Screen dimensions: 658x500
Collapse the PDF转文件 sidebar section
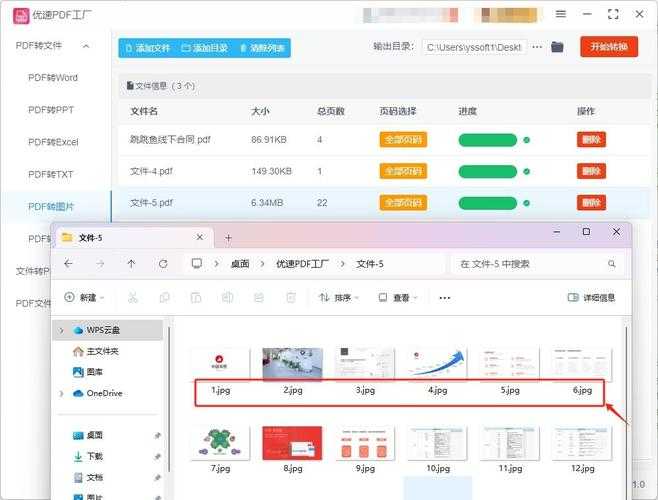tap(86, 46)
